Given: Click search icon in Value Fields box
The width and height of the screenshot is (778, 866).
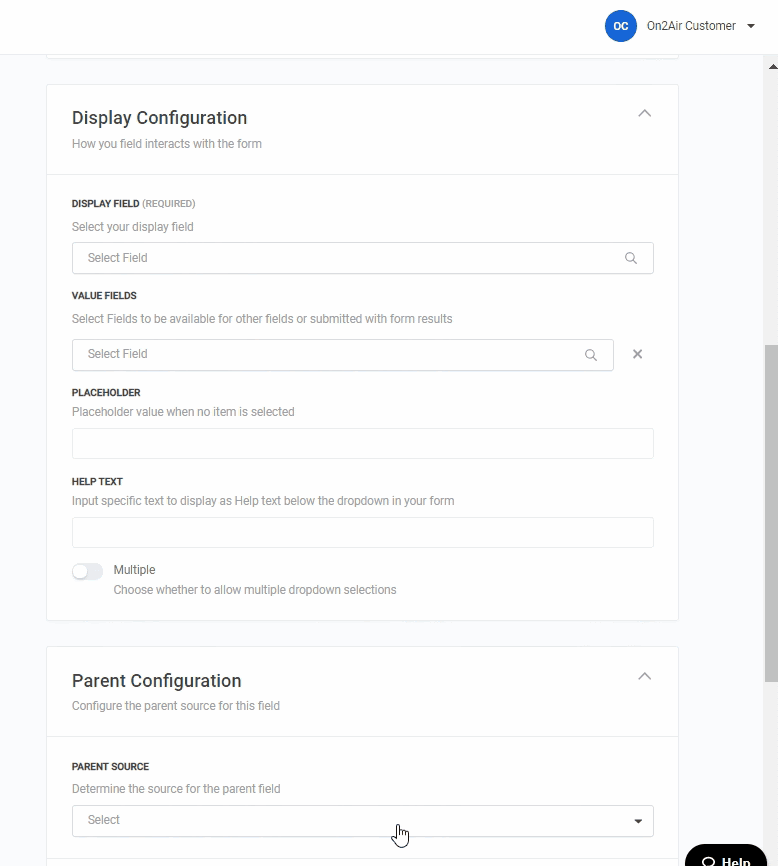Looking at the screenshot, I should (x=591, y=355).
